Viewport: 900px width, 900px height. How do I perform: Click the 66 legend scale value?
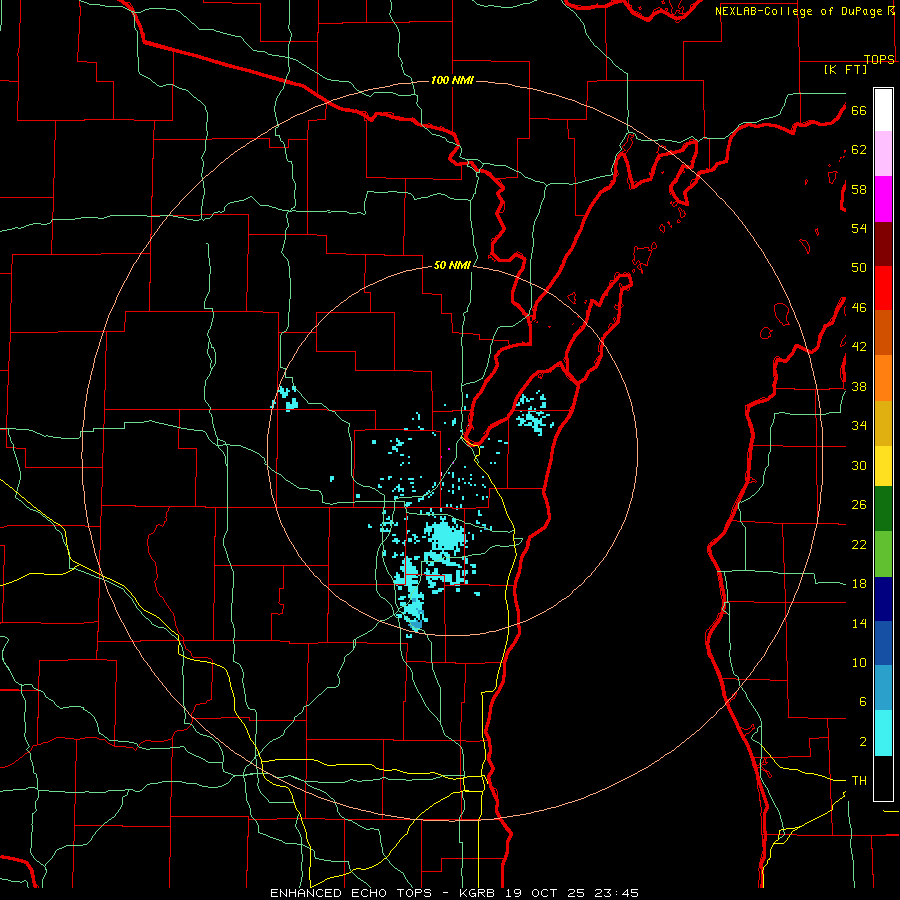point(859,111)
